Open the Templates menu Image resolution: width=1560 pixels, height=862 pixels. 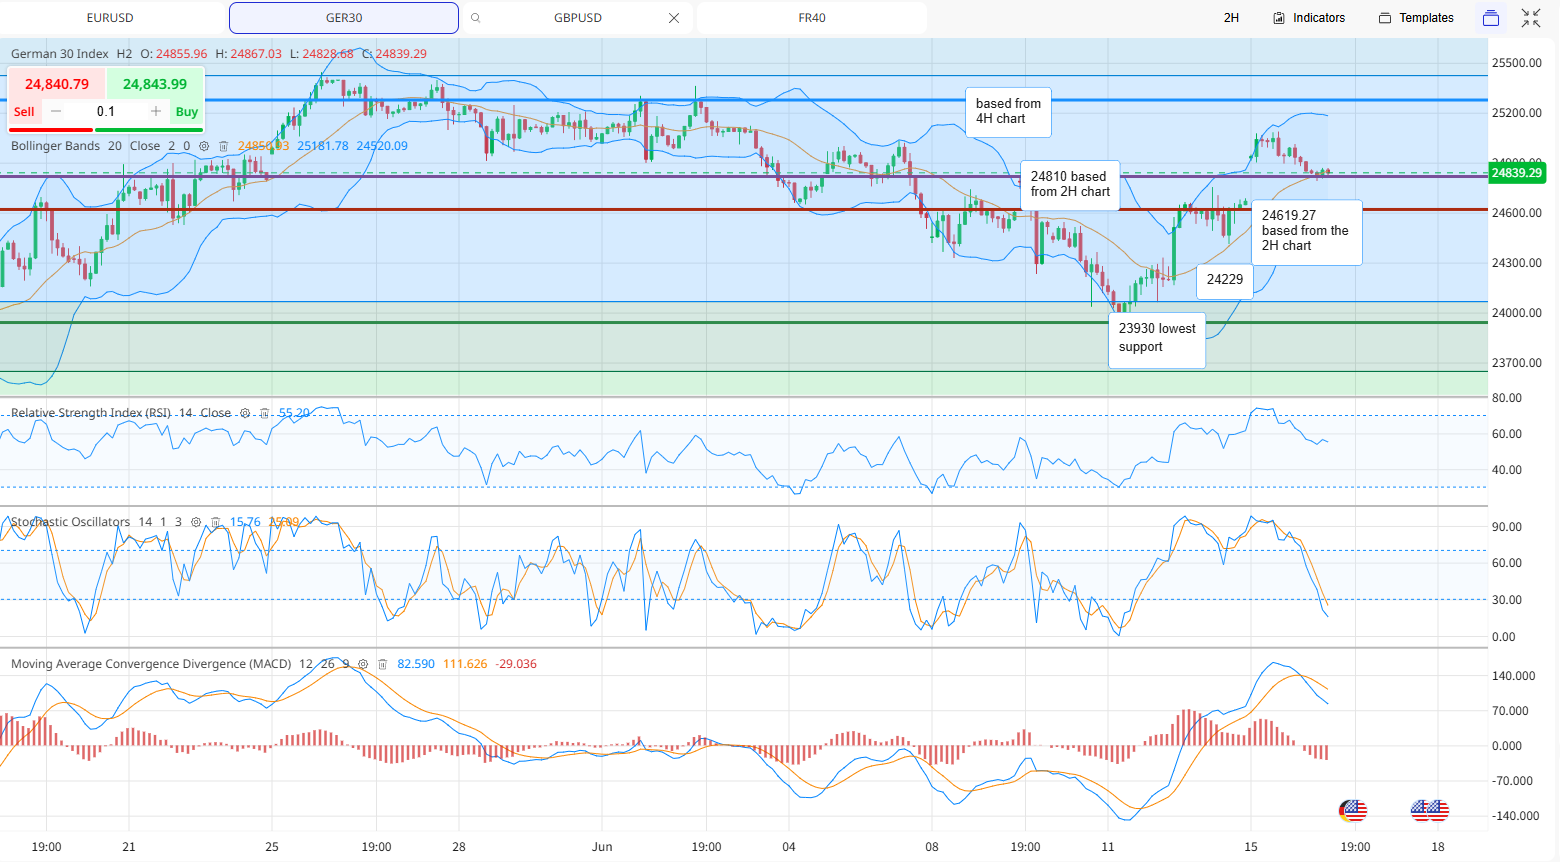pos(1416,18)
